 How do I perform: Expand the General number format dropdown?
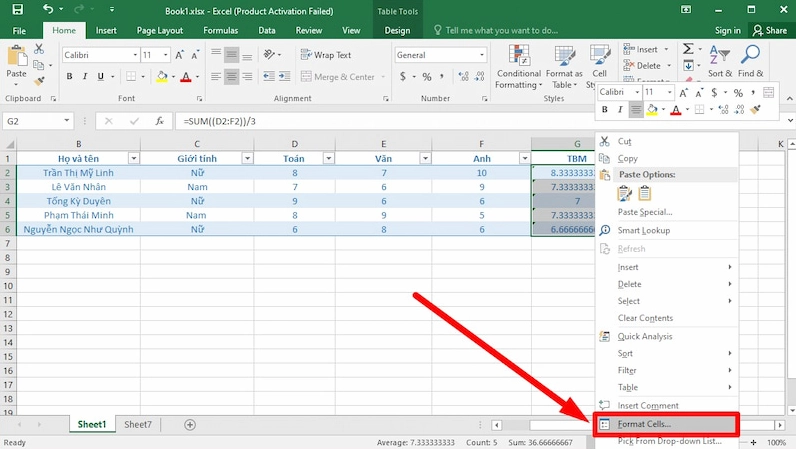tap(482, 55)
